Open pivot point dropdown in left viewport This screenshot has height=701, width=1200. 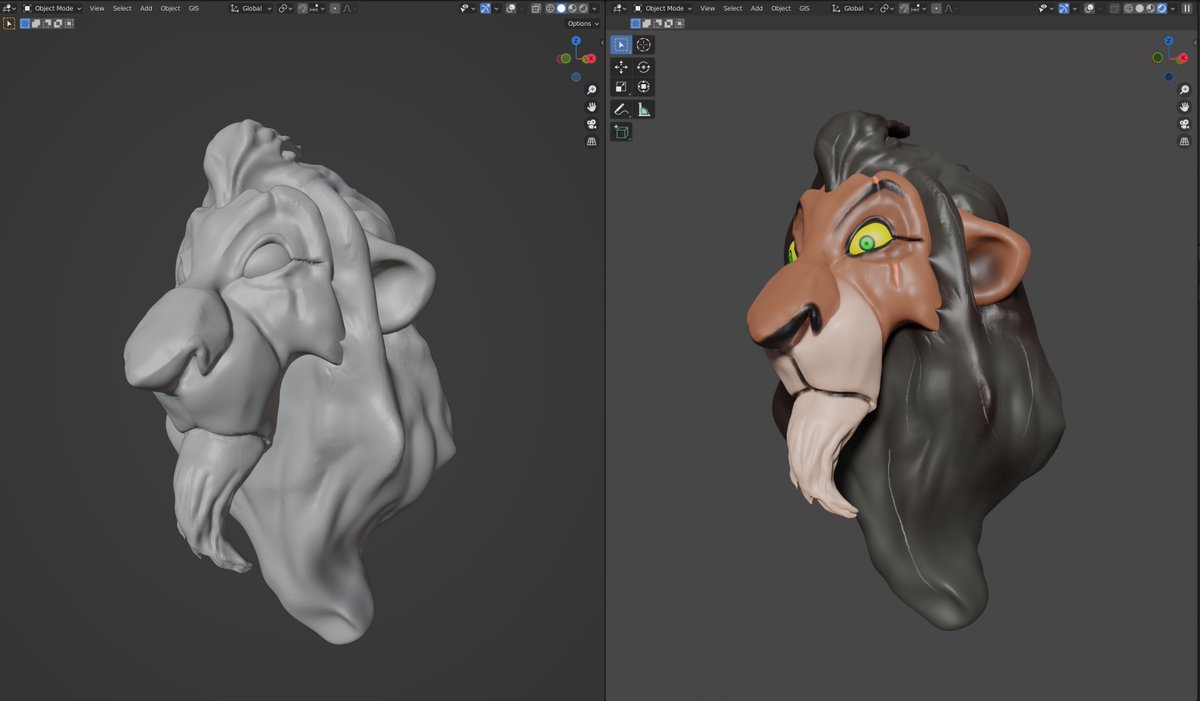click(285, 8)
